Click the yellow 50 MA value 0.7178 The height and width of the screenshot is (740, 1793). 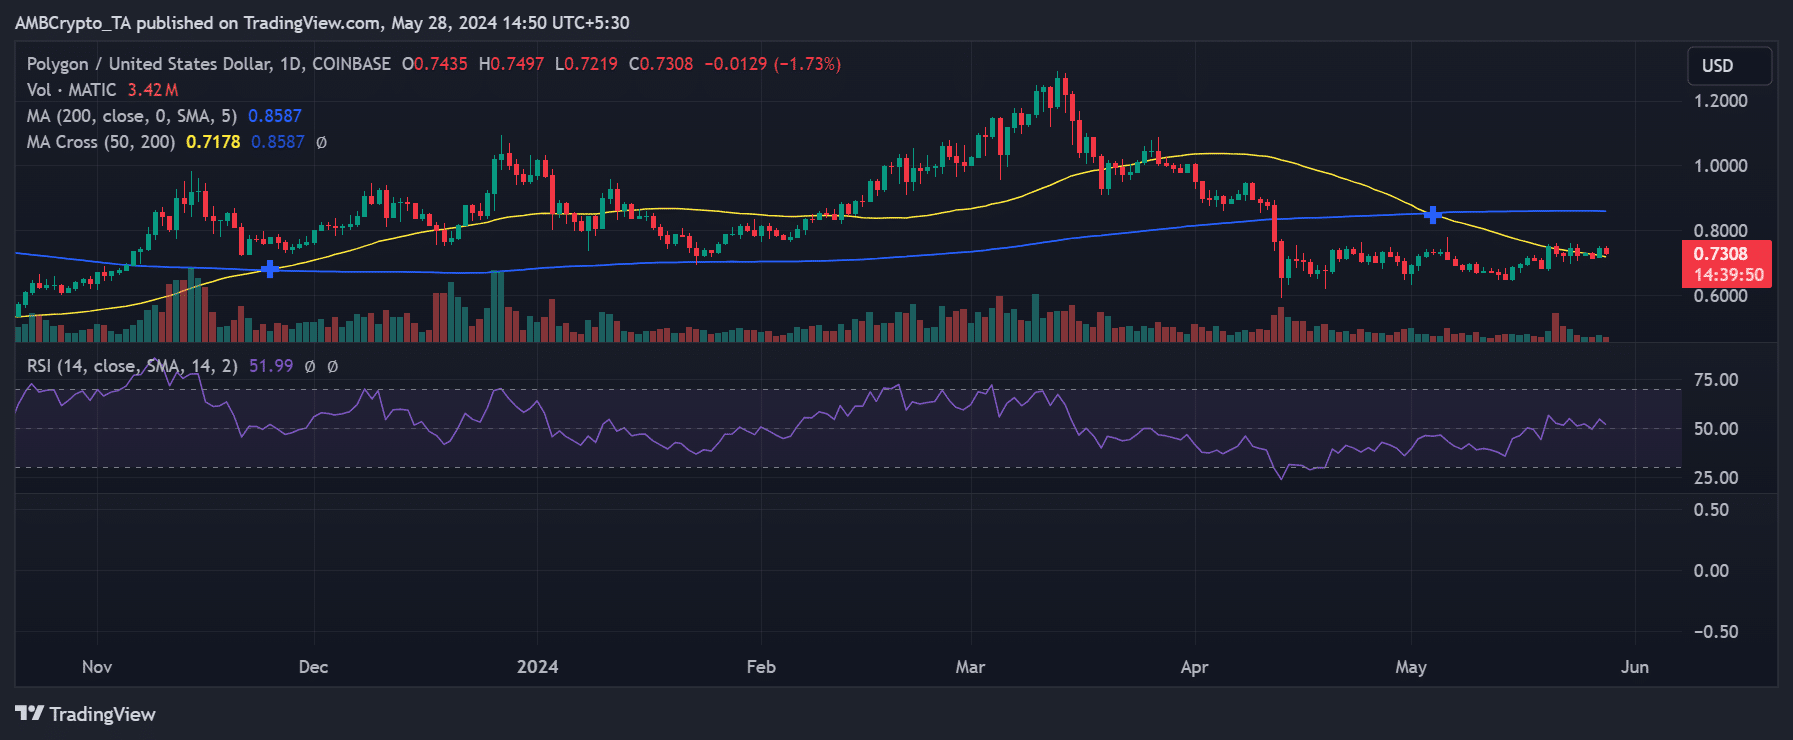[x=213, y=142]
